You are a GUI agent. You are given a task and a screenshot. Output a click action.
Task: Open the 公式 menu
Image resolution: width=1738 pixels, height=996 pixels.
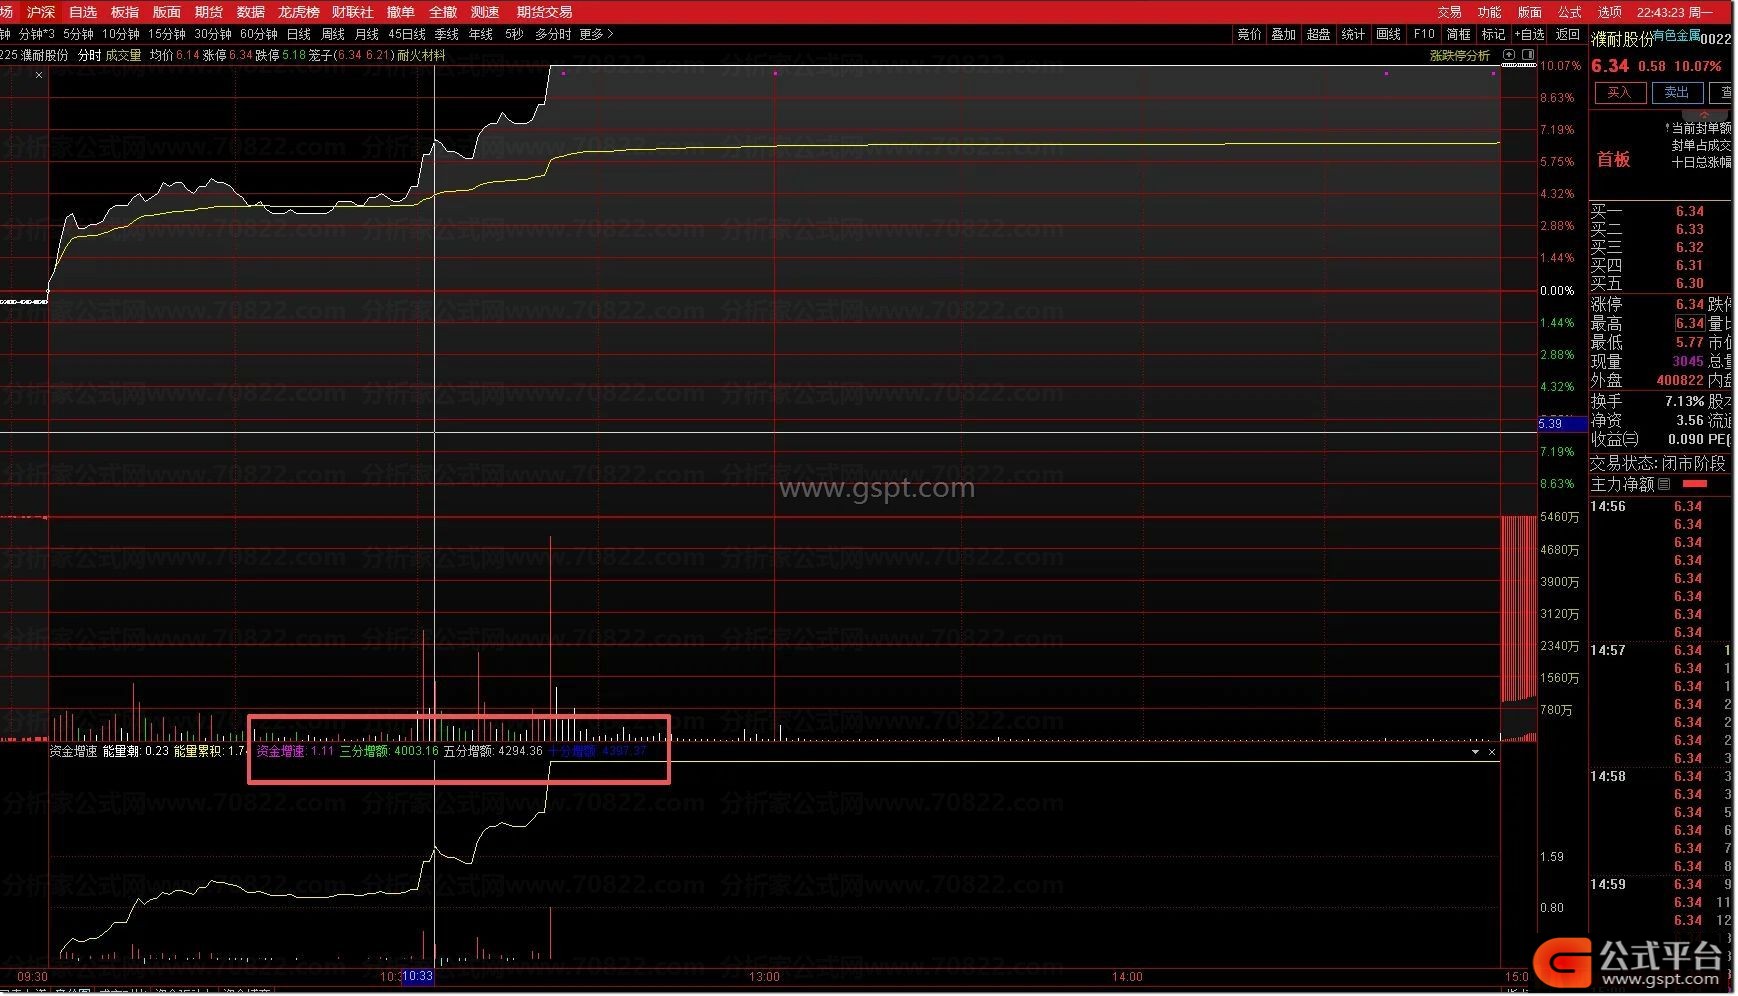tap(1569, 12)
